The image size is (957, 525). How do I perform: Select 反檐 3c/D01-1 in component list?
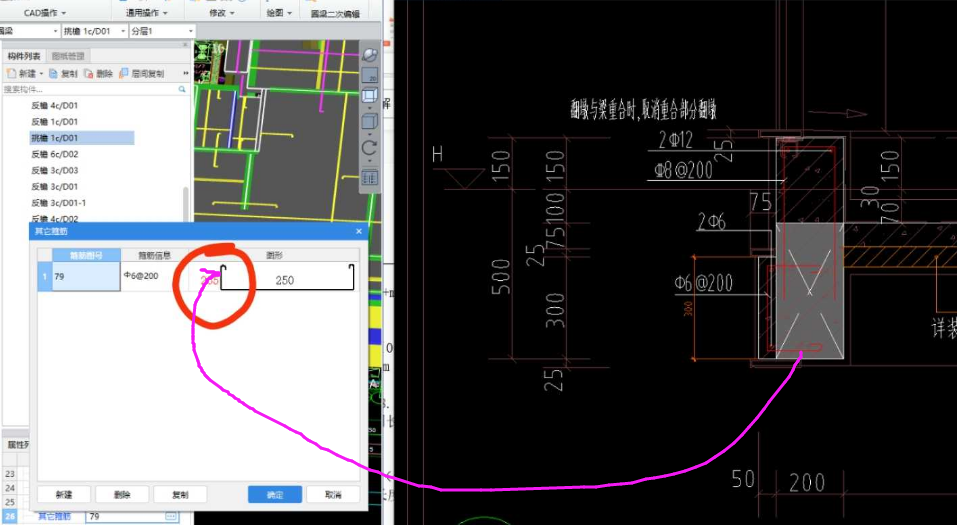point(59,203)
